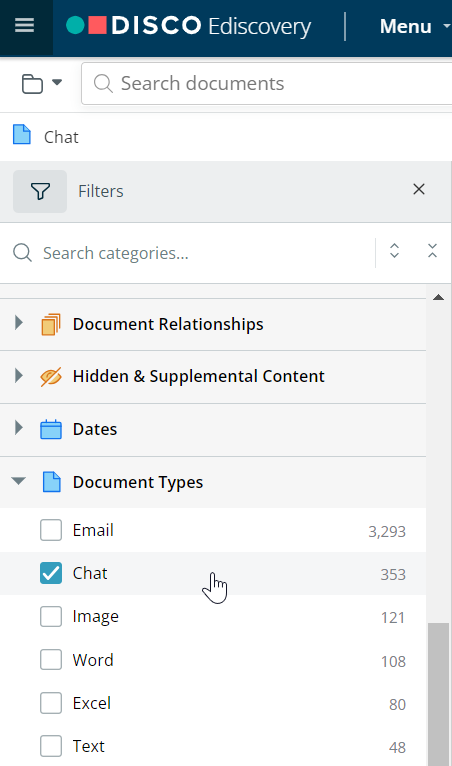The image size is (452, 766).
Task: Click the DISCO Ediscovery logo
Action: [189, 26]
